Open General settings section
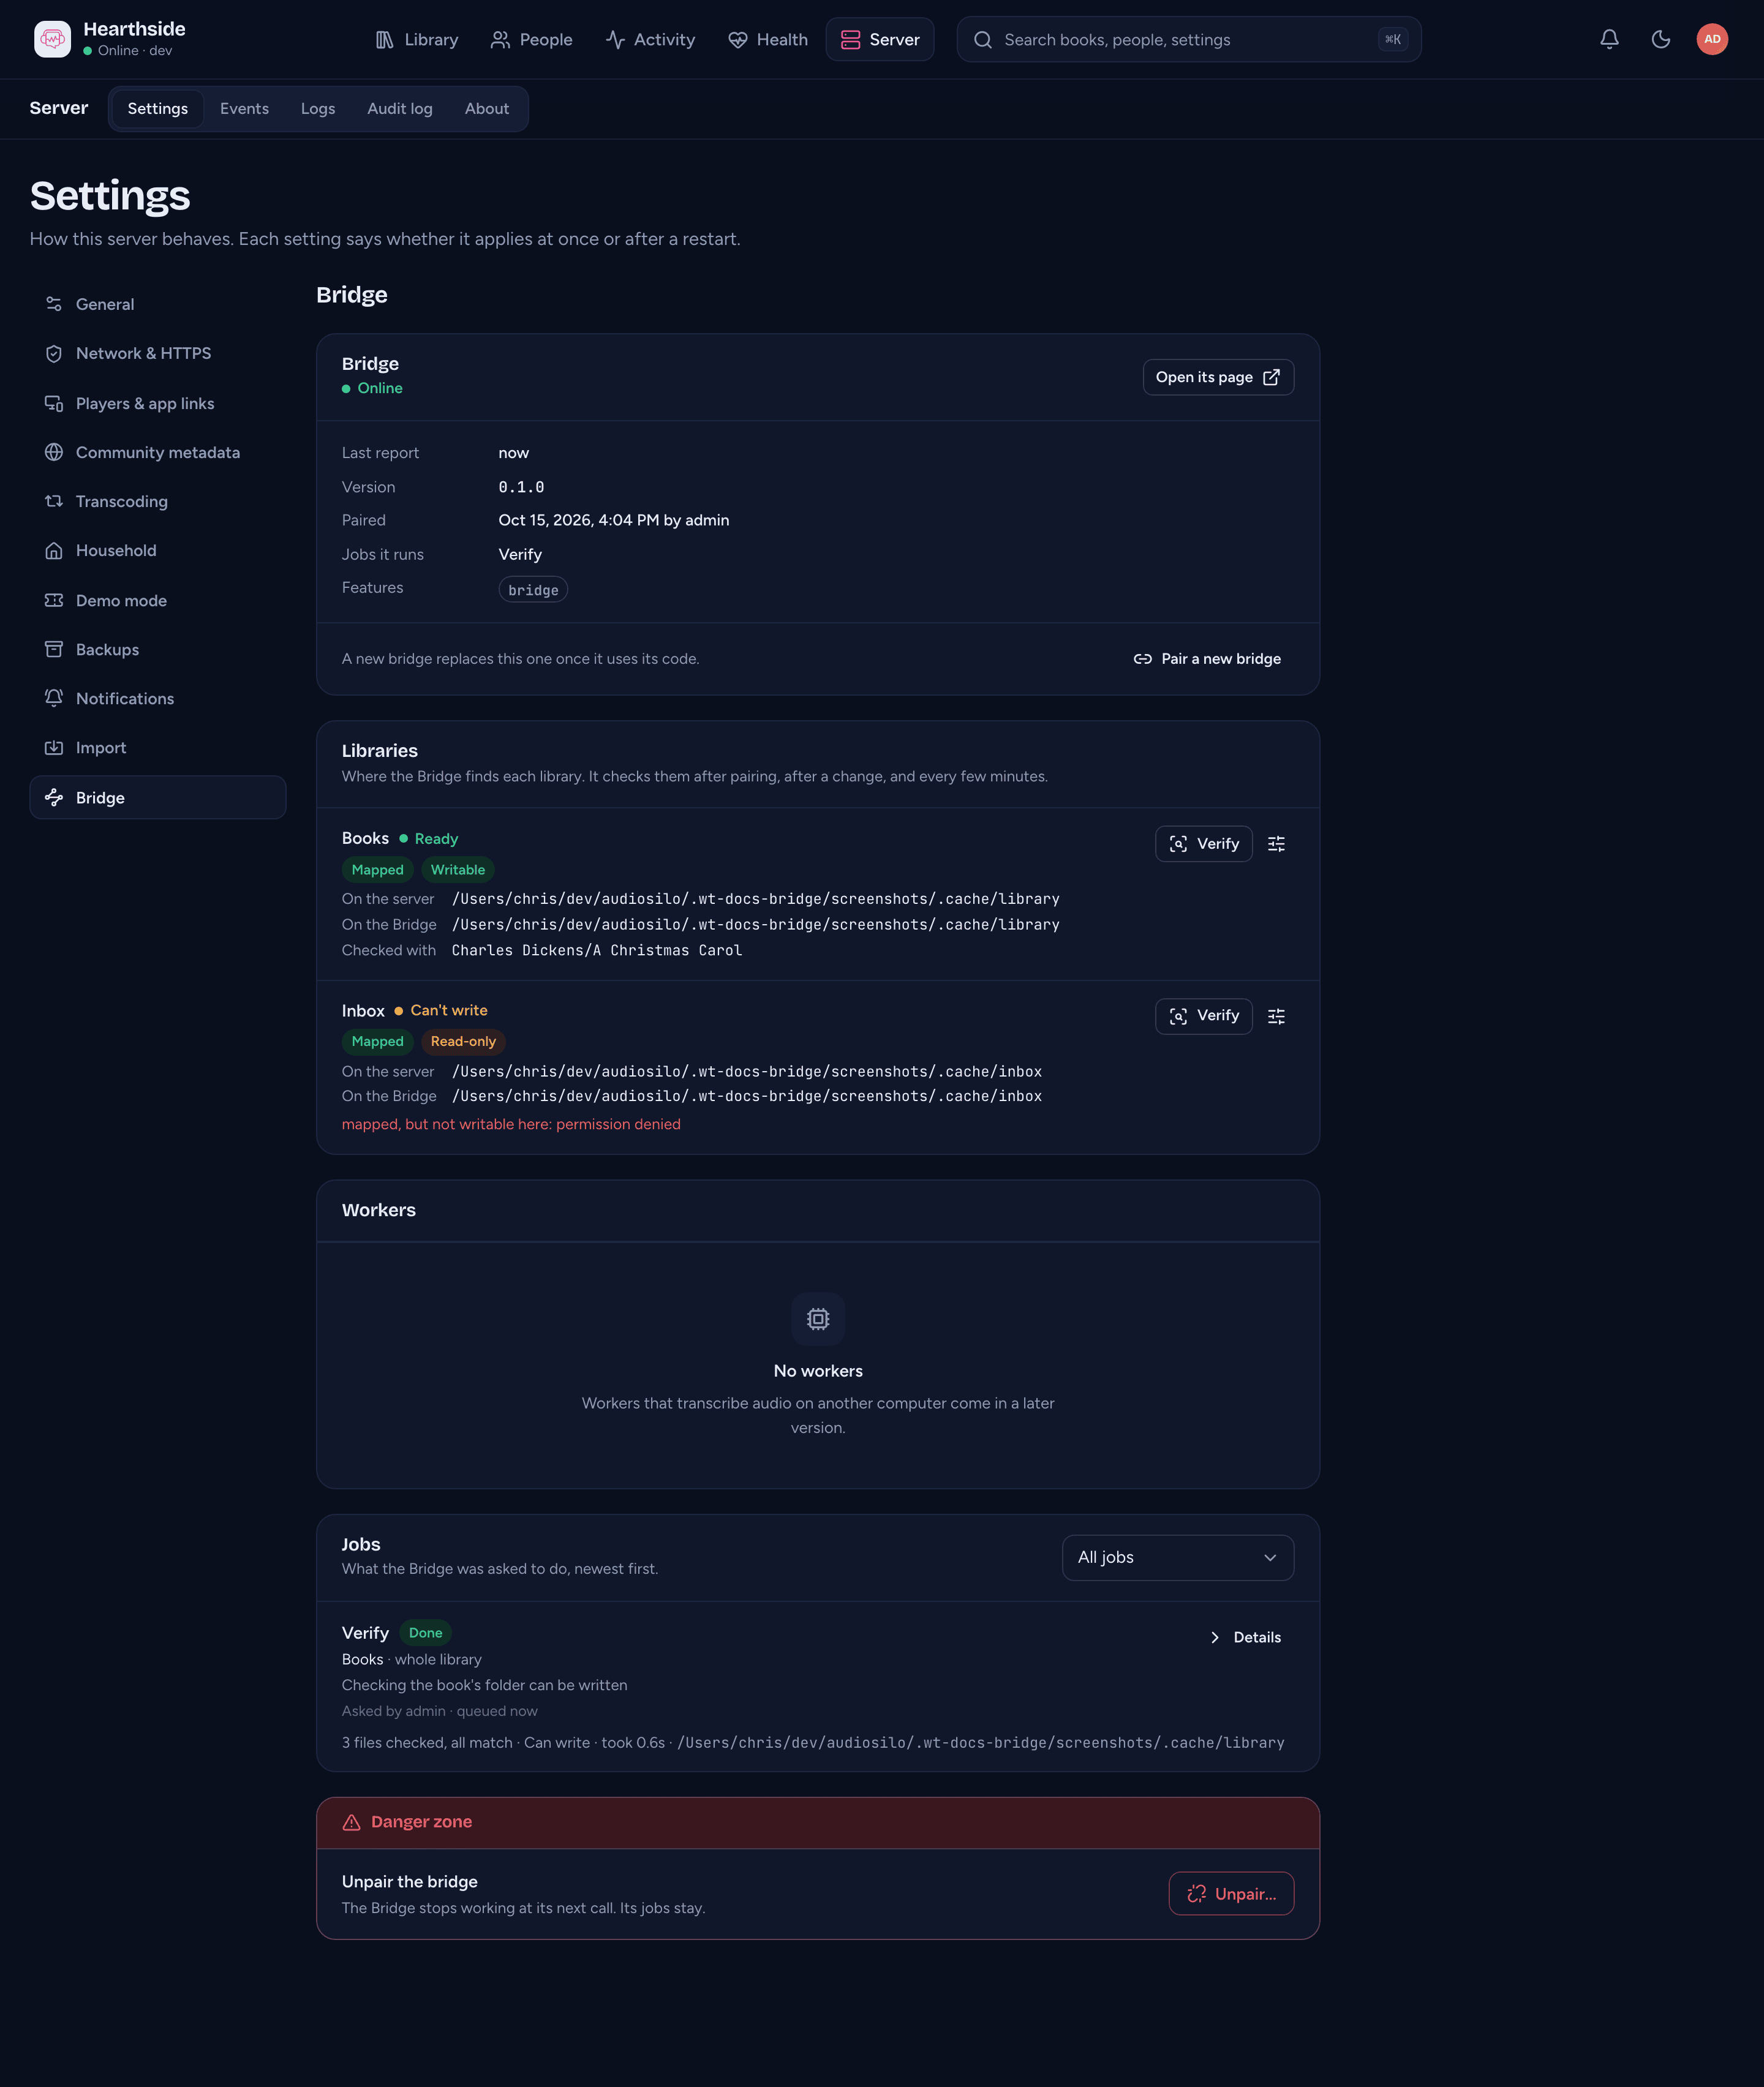 point(158,304)
